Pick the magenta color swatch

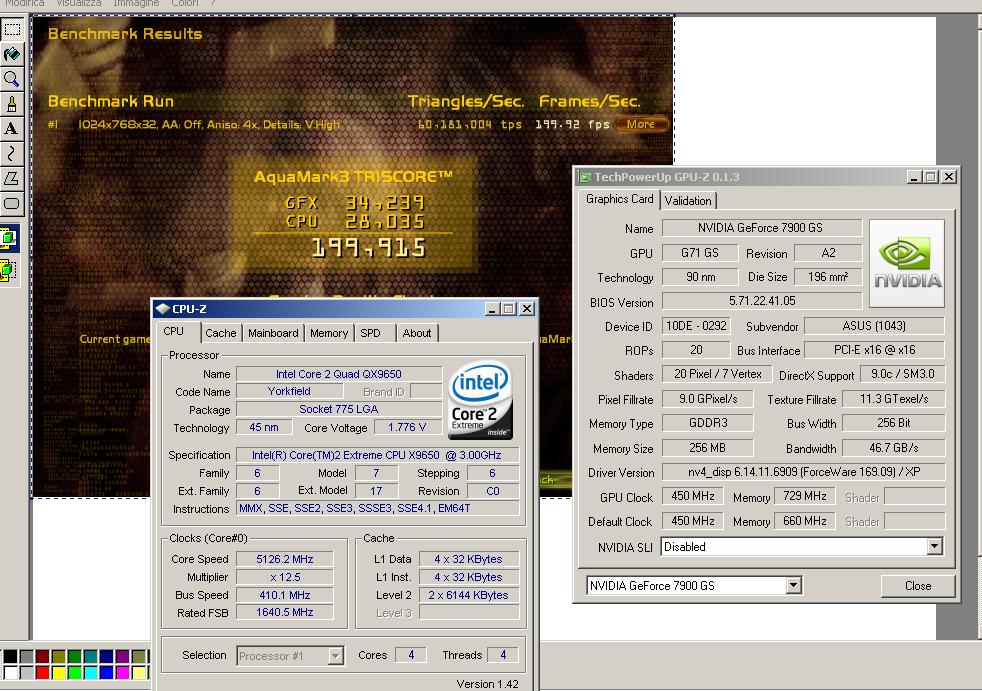click(x=123, y=673)
